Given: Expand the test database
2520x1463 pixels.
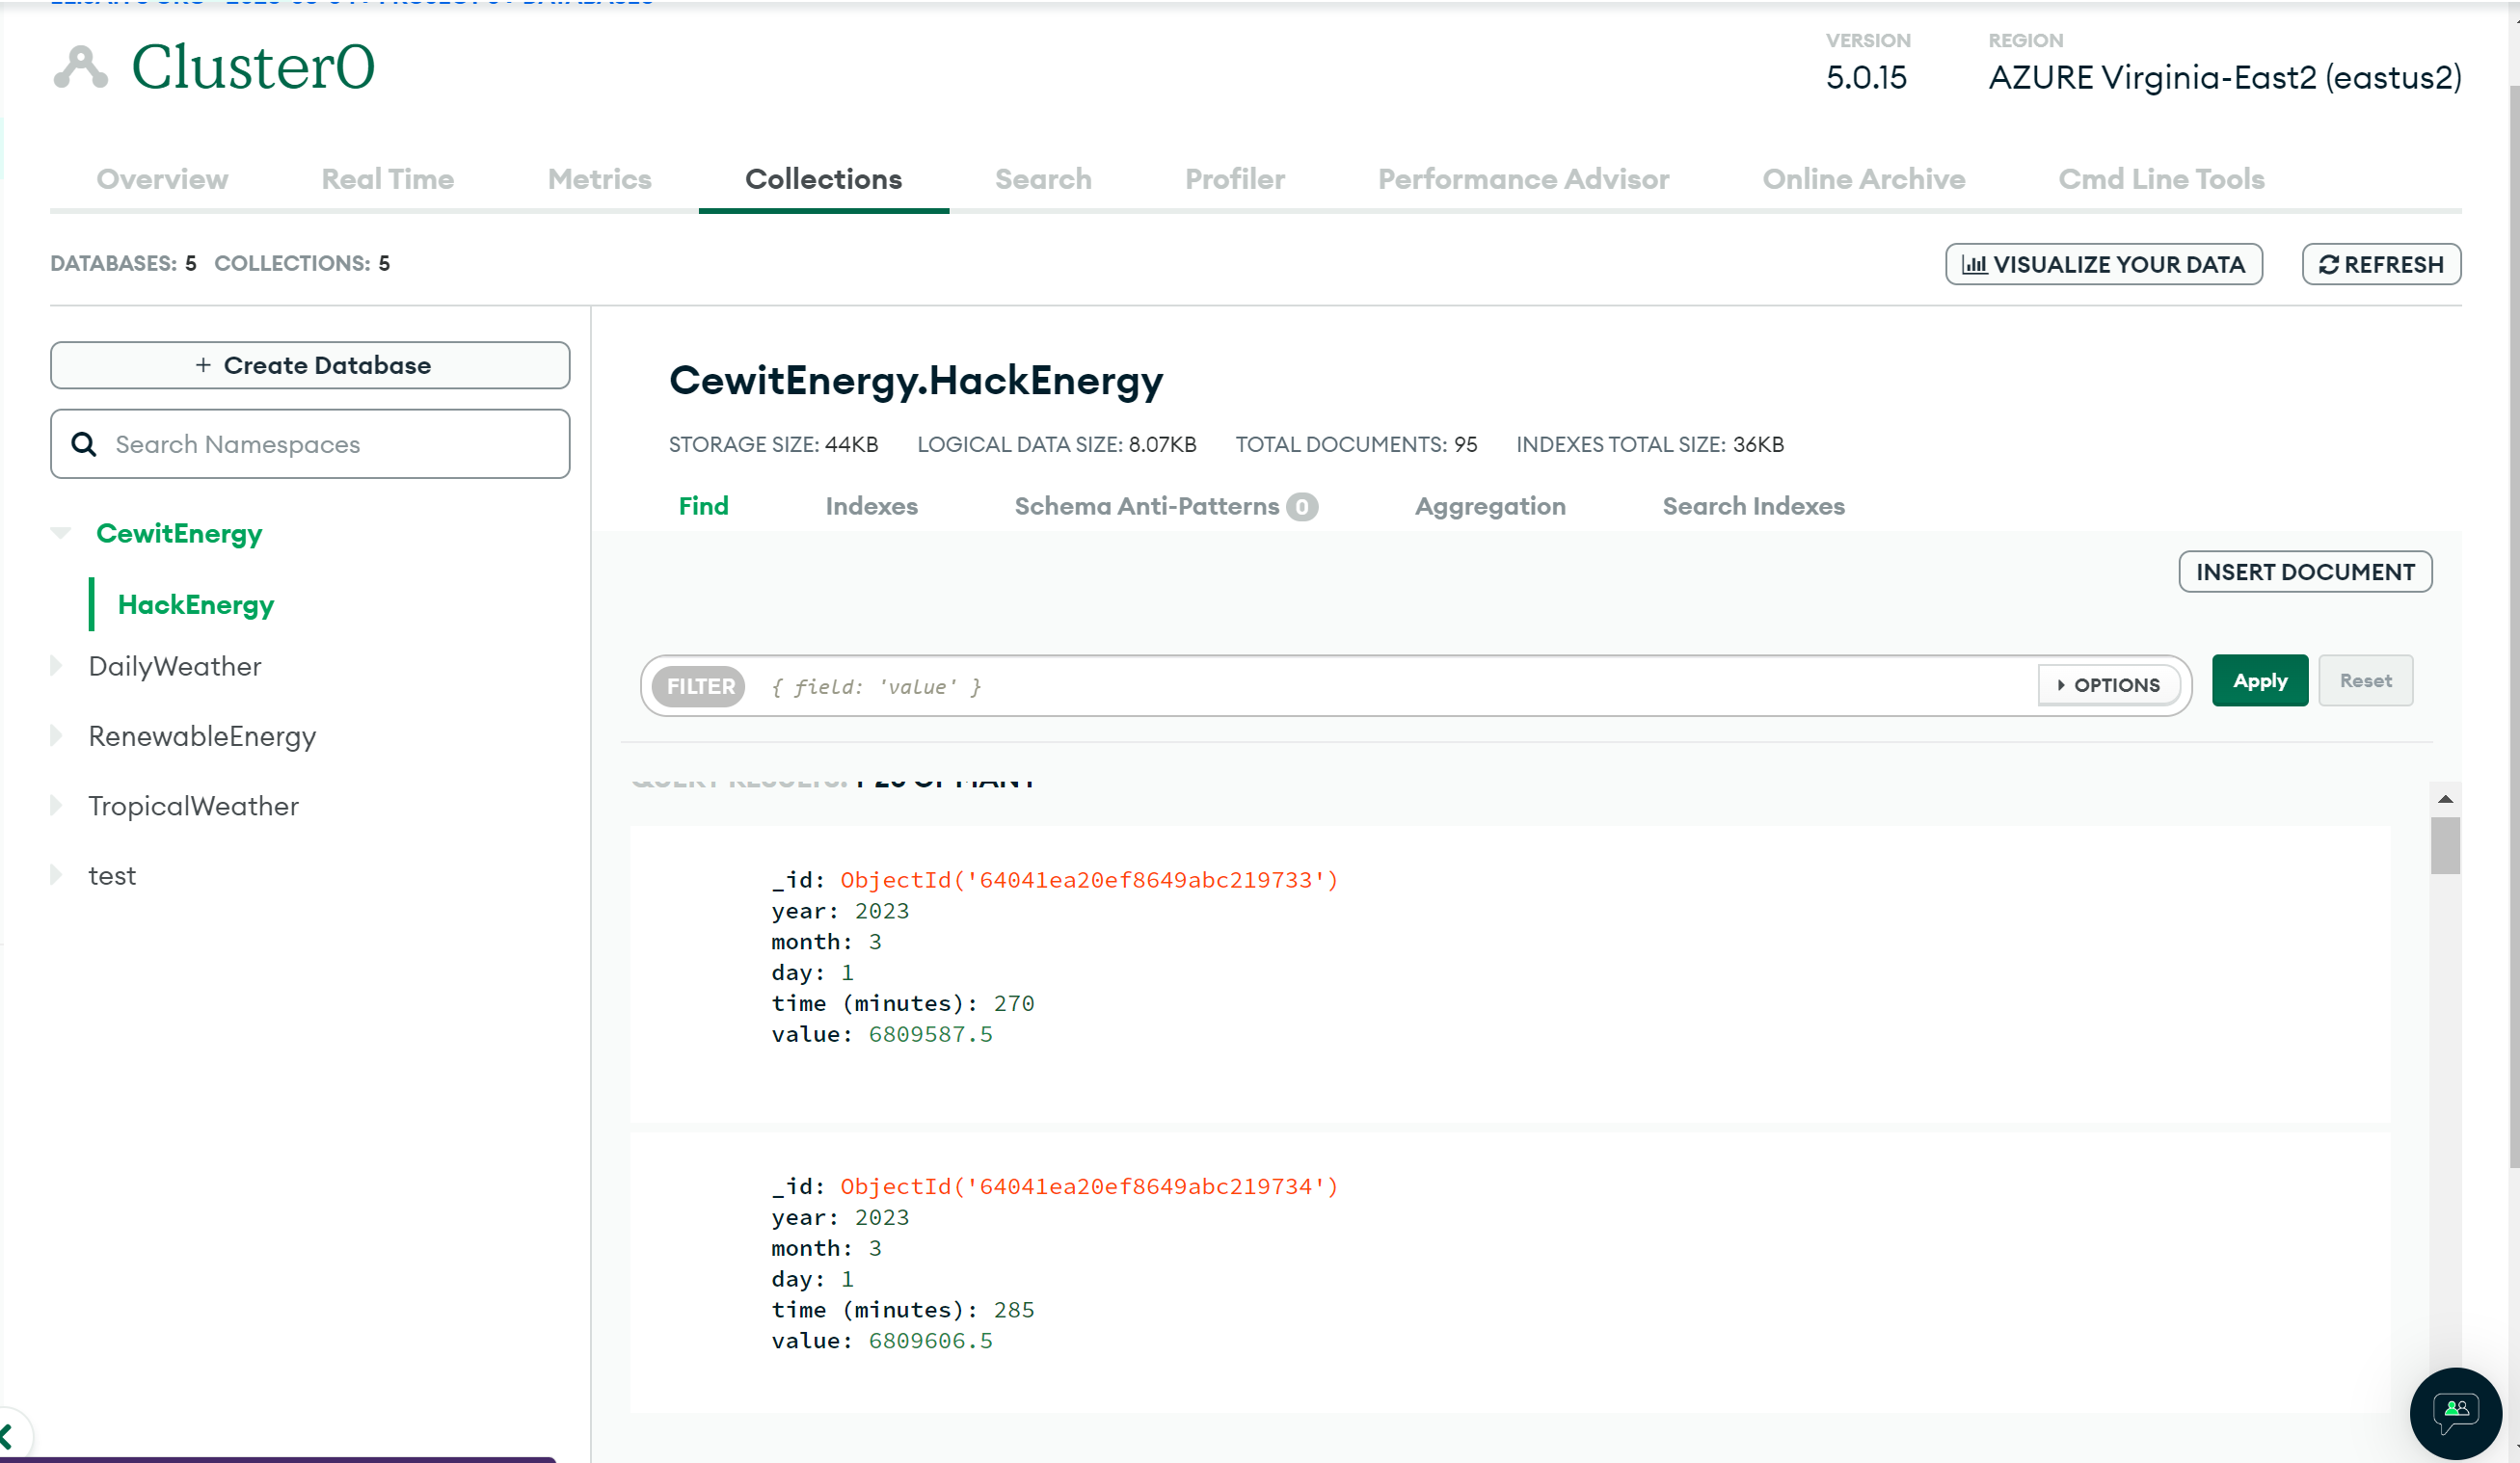Looking at the screenshot, I should (x=57, y=875).
